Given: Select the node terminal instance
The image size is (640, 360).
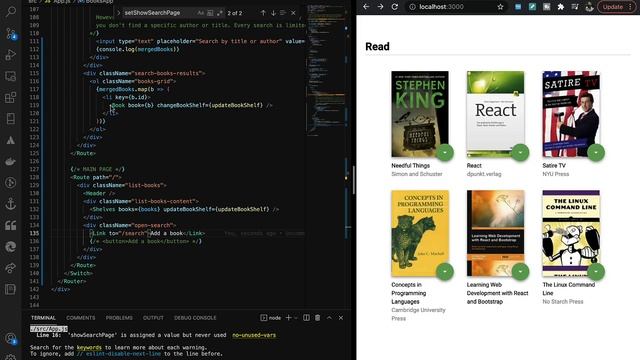Looking at the screenshot, I should [271, 318].
